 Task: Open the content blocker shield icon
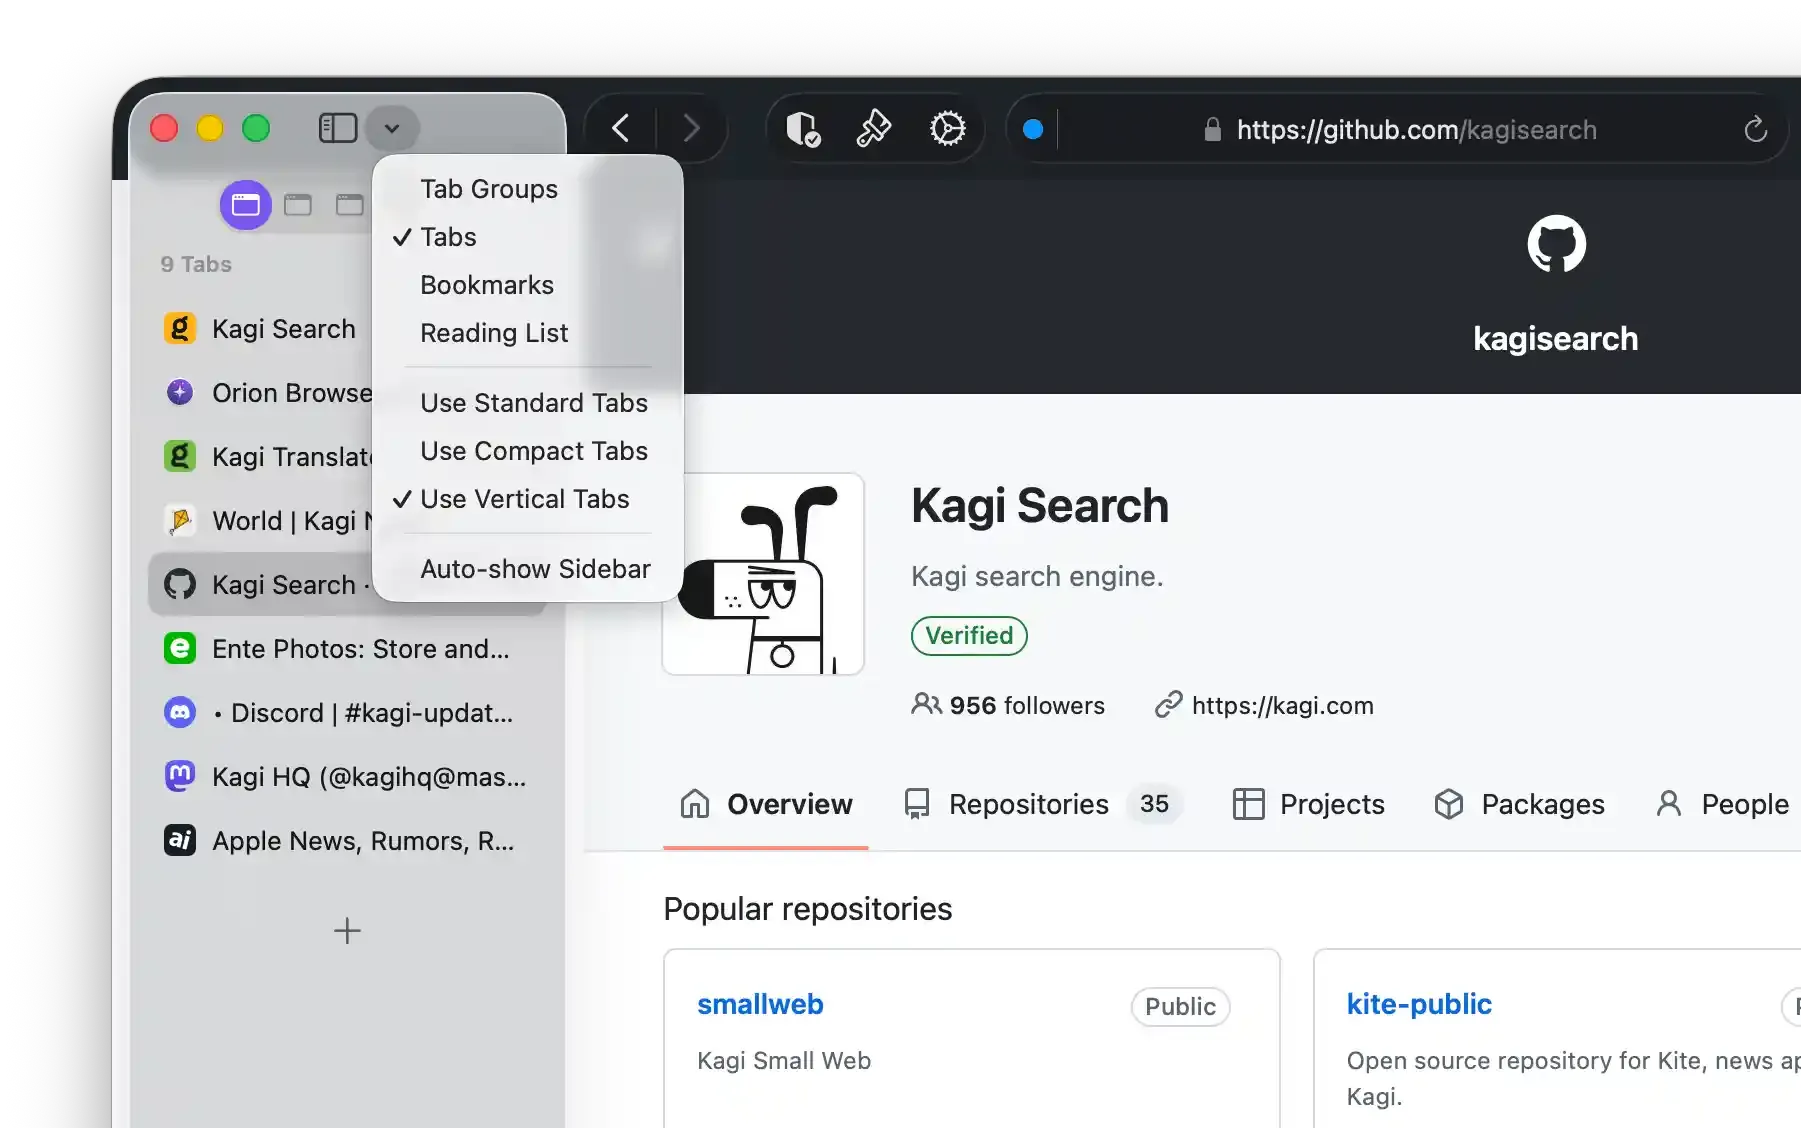click(x=801, y=128)
